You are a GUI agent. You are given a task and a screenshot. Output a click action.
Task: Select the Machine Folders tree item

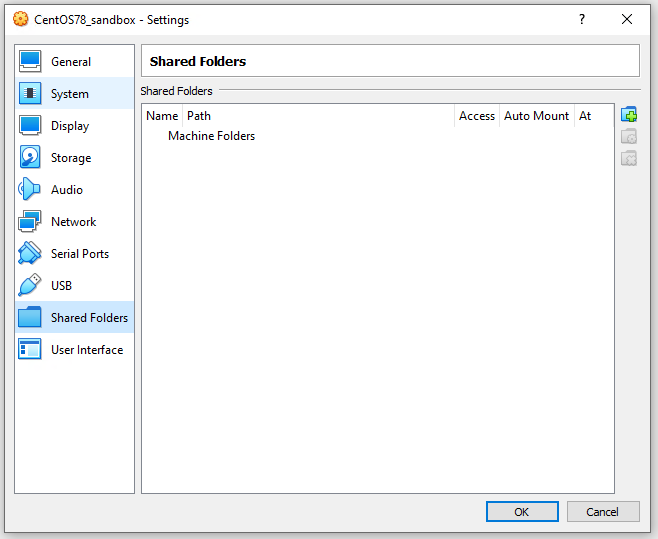211,136
